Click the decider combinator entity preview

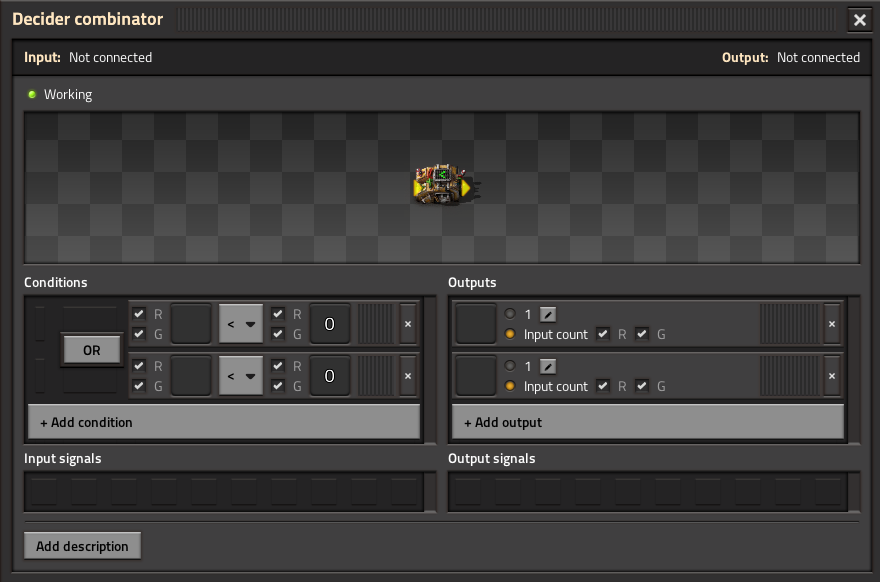coord(441,187)
